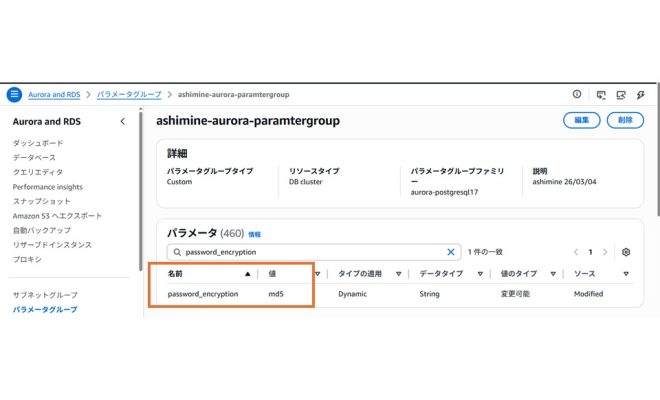Image resolution: width=660 pixels, height=400 pixels.
Task: Sort the ソース column
Action: click(626, 273)
